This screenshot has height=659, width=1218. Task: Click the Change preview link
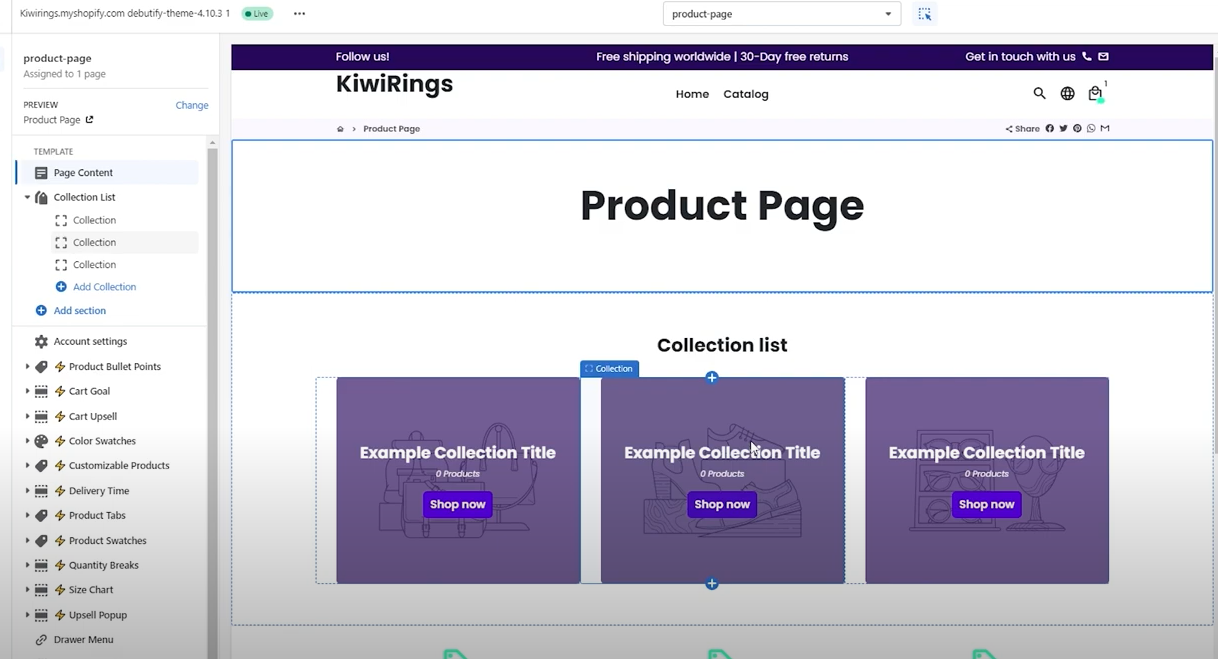[192, 105]
